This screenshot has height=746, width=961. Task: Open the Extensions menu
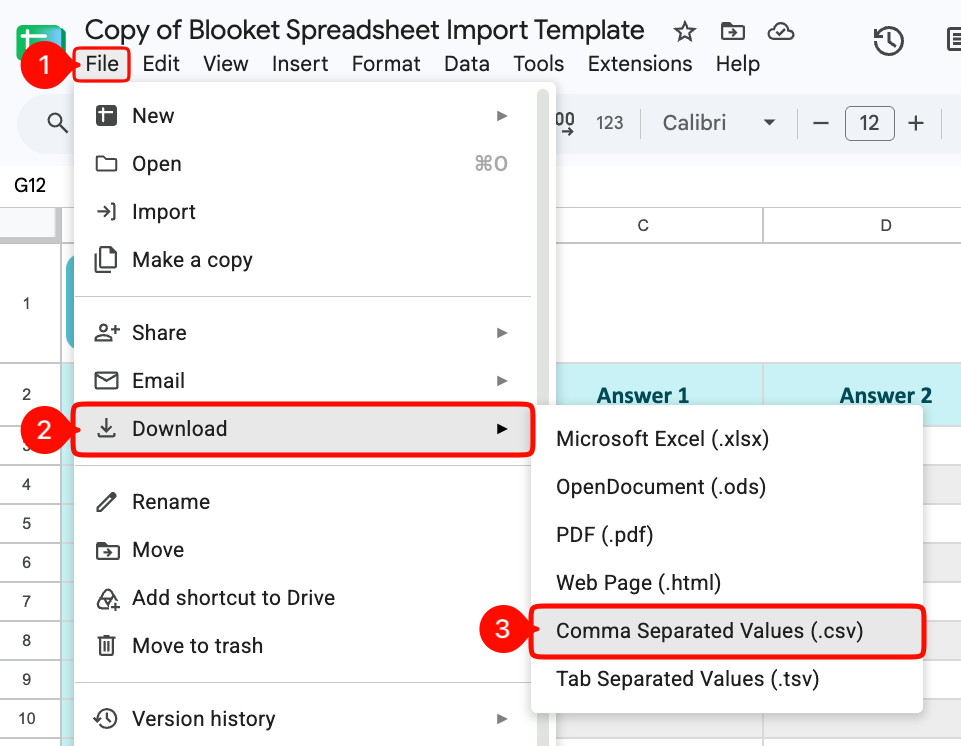coord(640,64)
